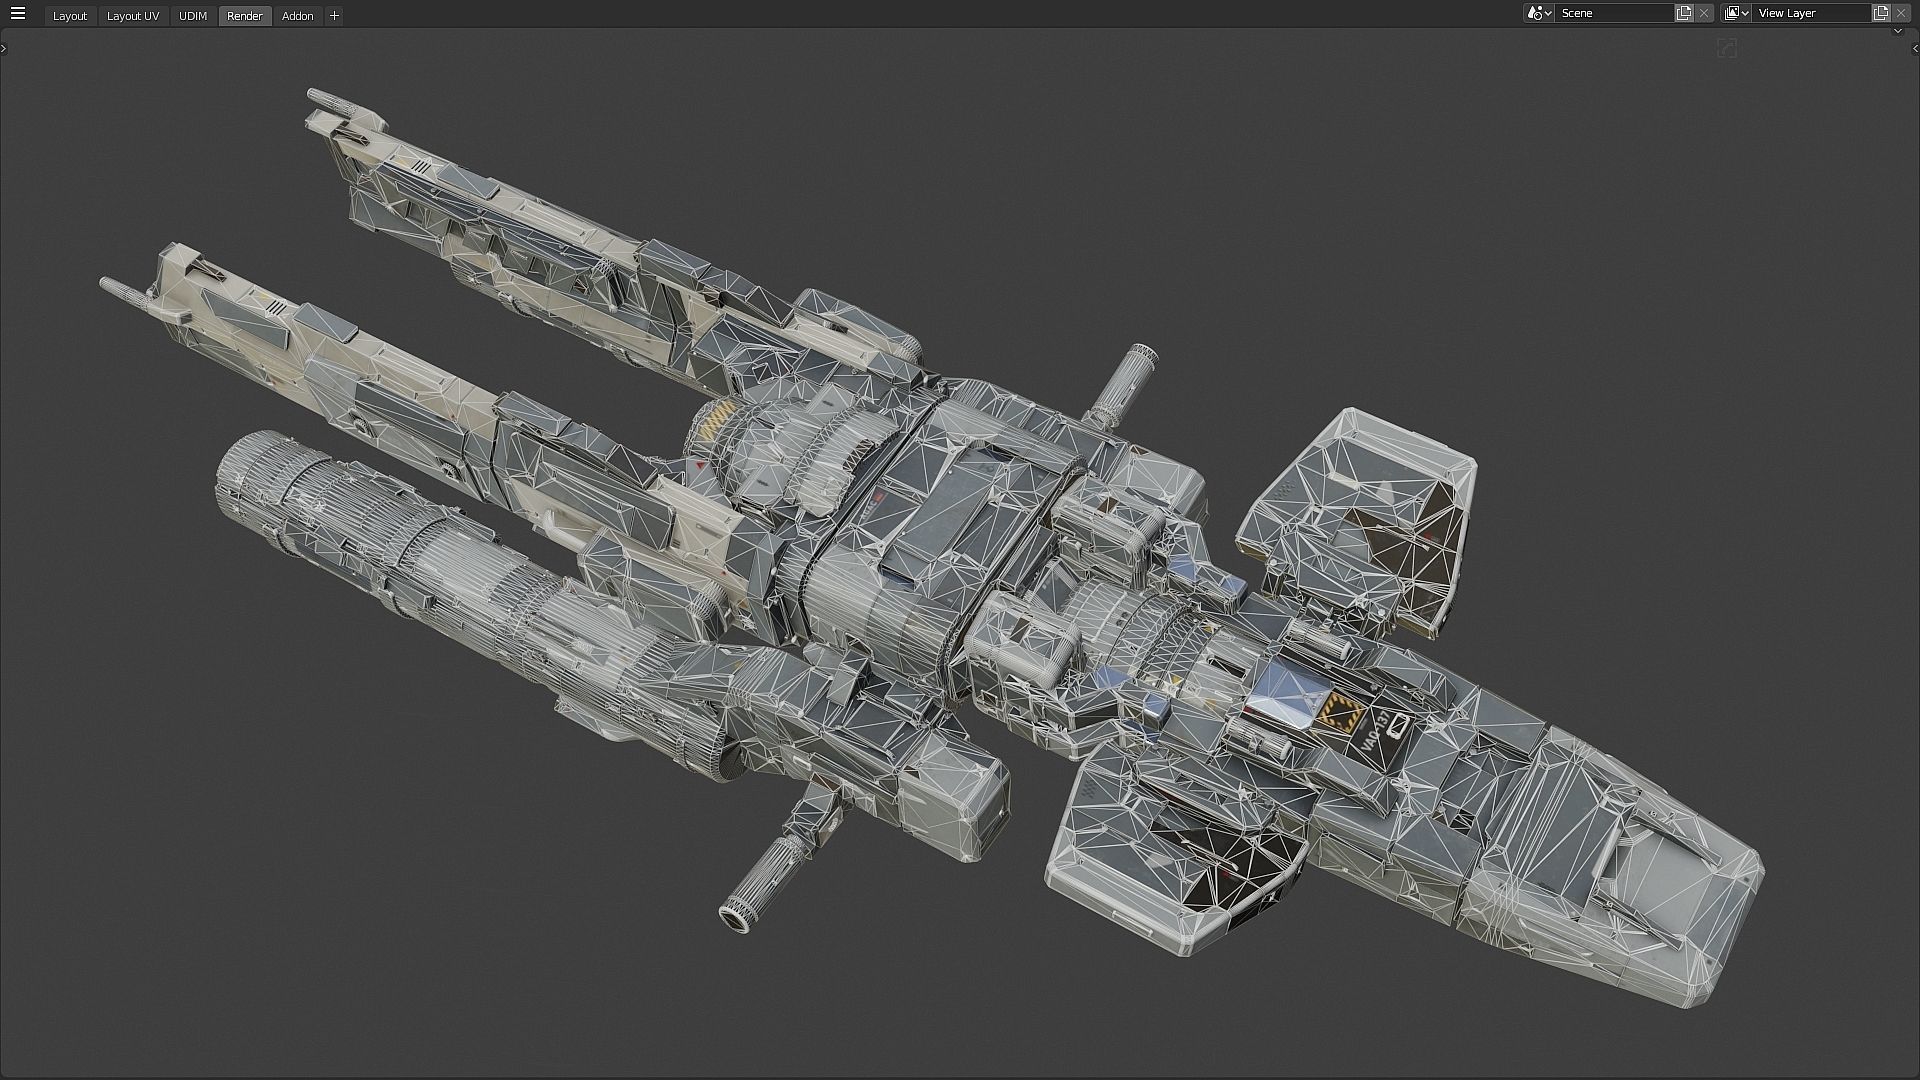Expand the sidebar arrow at viewport right edge
The image size is (1920, 1080).
click(1915, 48)
